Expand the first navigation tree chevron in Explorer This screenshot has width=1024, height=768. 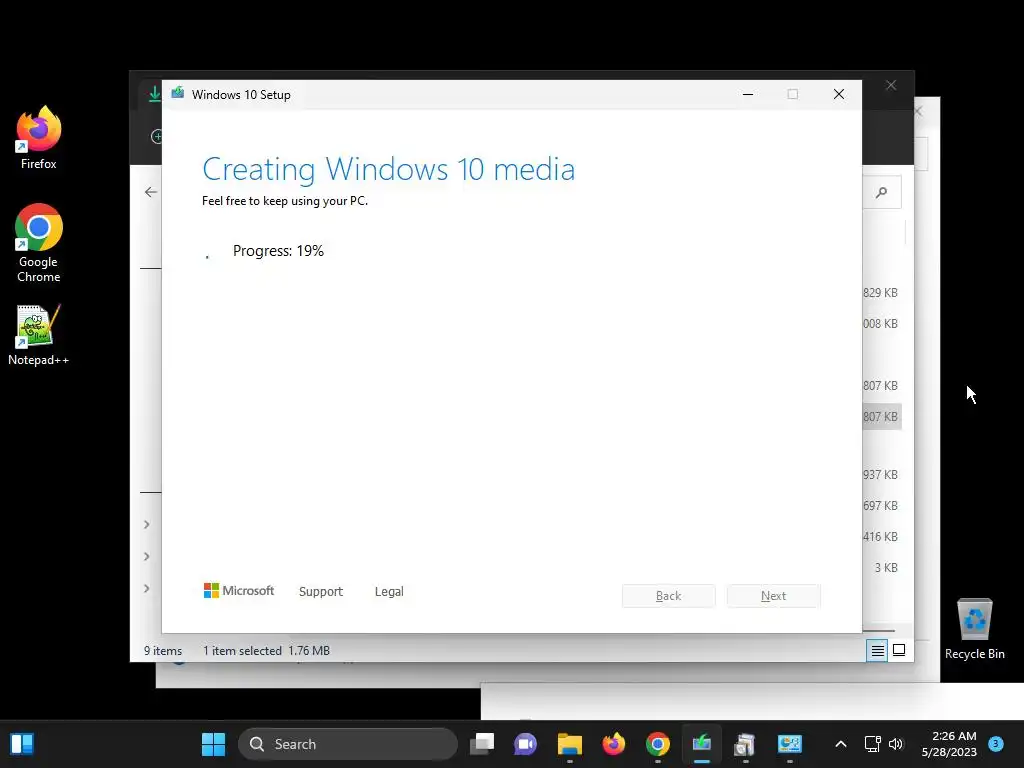[147, 524]
